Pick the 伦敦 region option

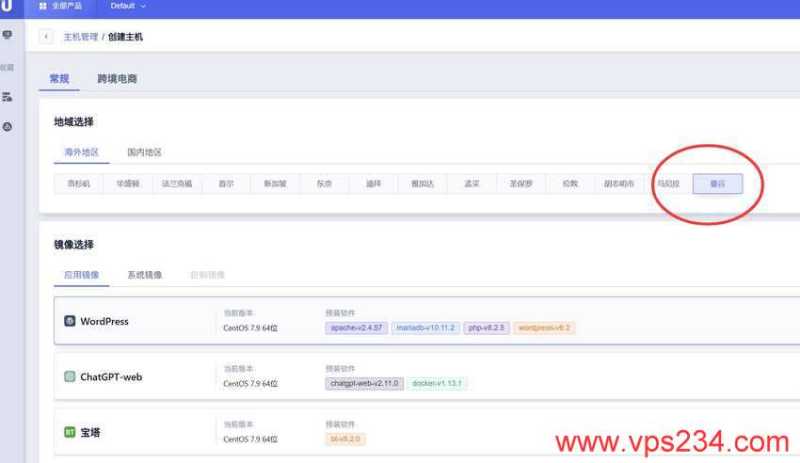(x=570, y=184)
